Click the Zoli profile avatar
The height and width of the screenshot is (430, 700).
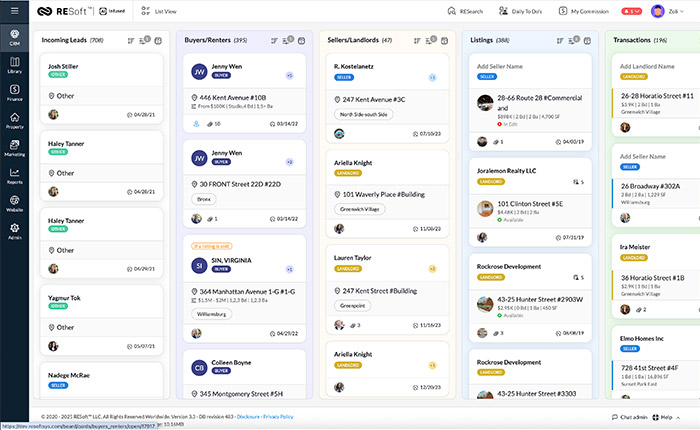coord(657,11)
